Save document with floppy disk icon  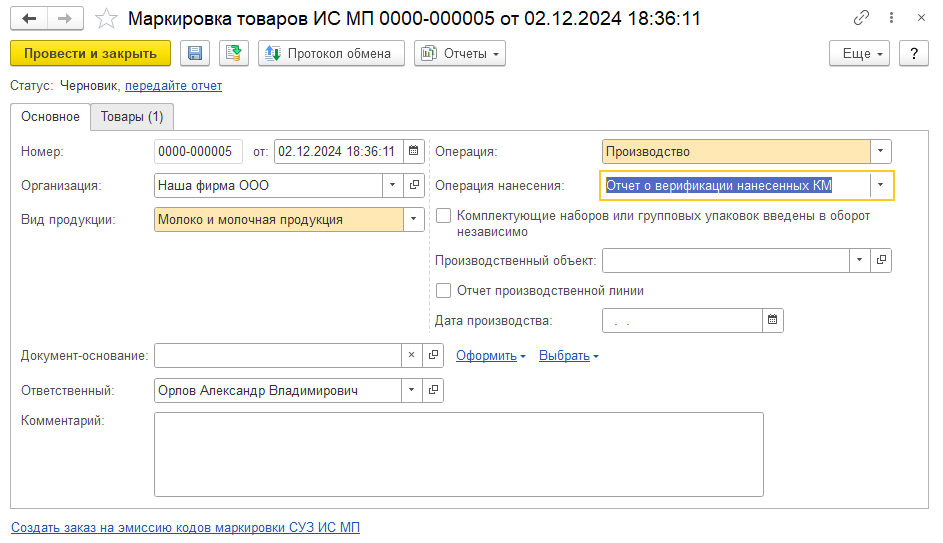[194, 53]
